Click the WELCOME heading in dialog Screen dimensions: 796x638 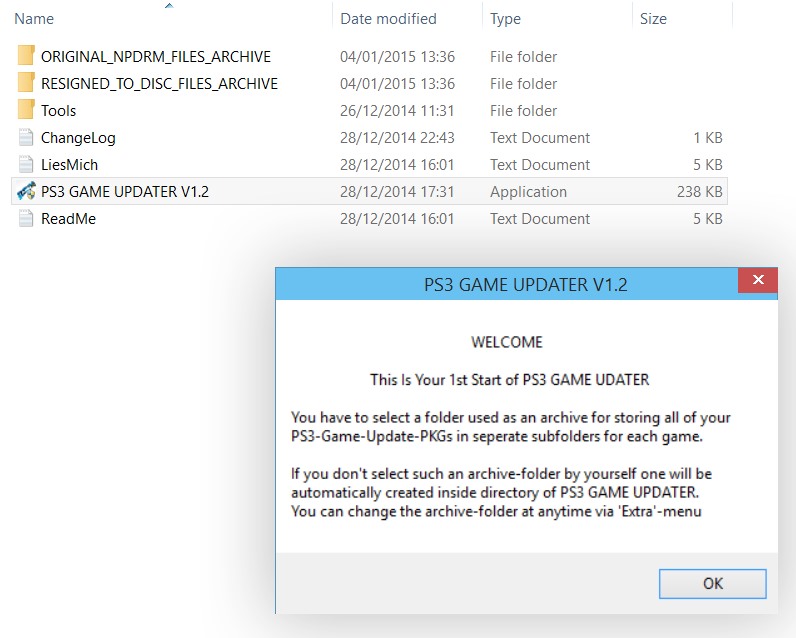507,342
